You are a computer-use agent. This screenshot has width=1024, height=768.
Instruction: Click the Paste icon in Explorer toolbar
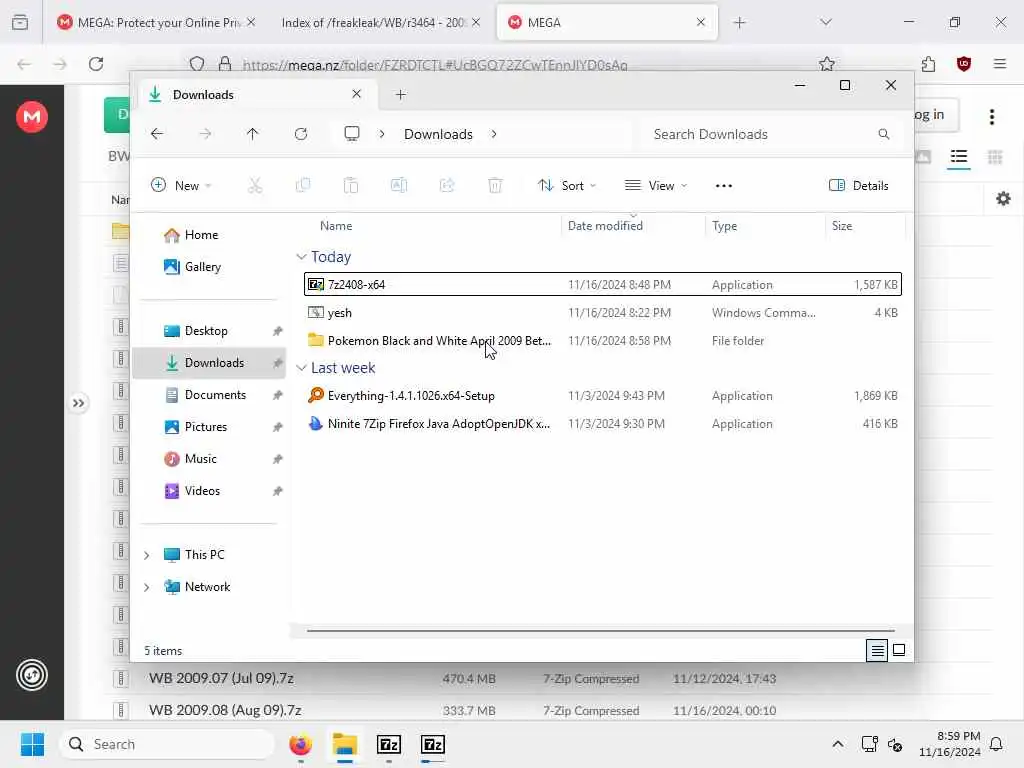[351, 186]
